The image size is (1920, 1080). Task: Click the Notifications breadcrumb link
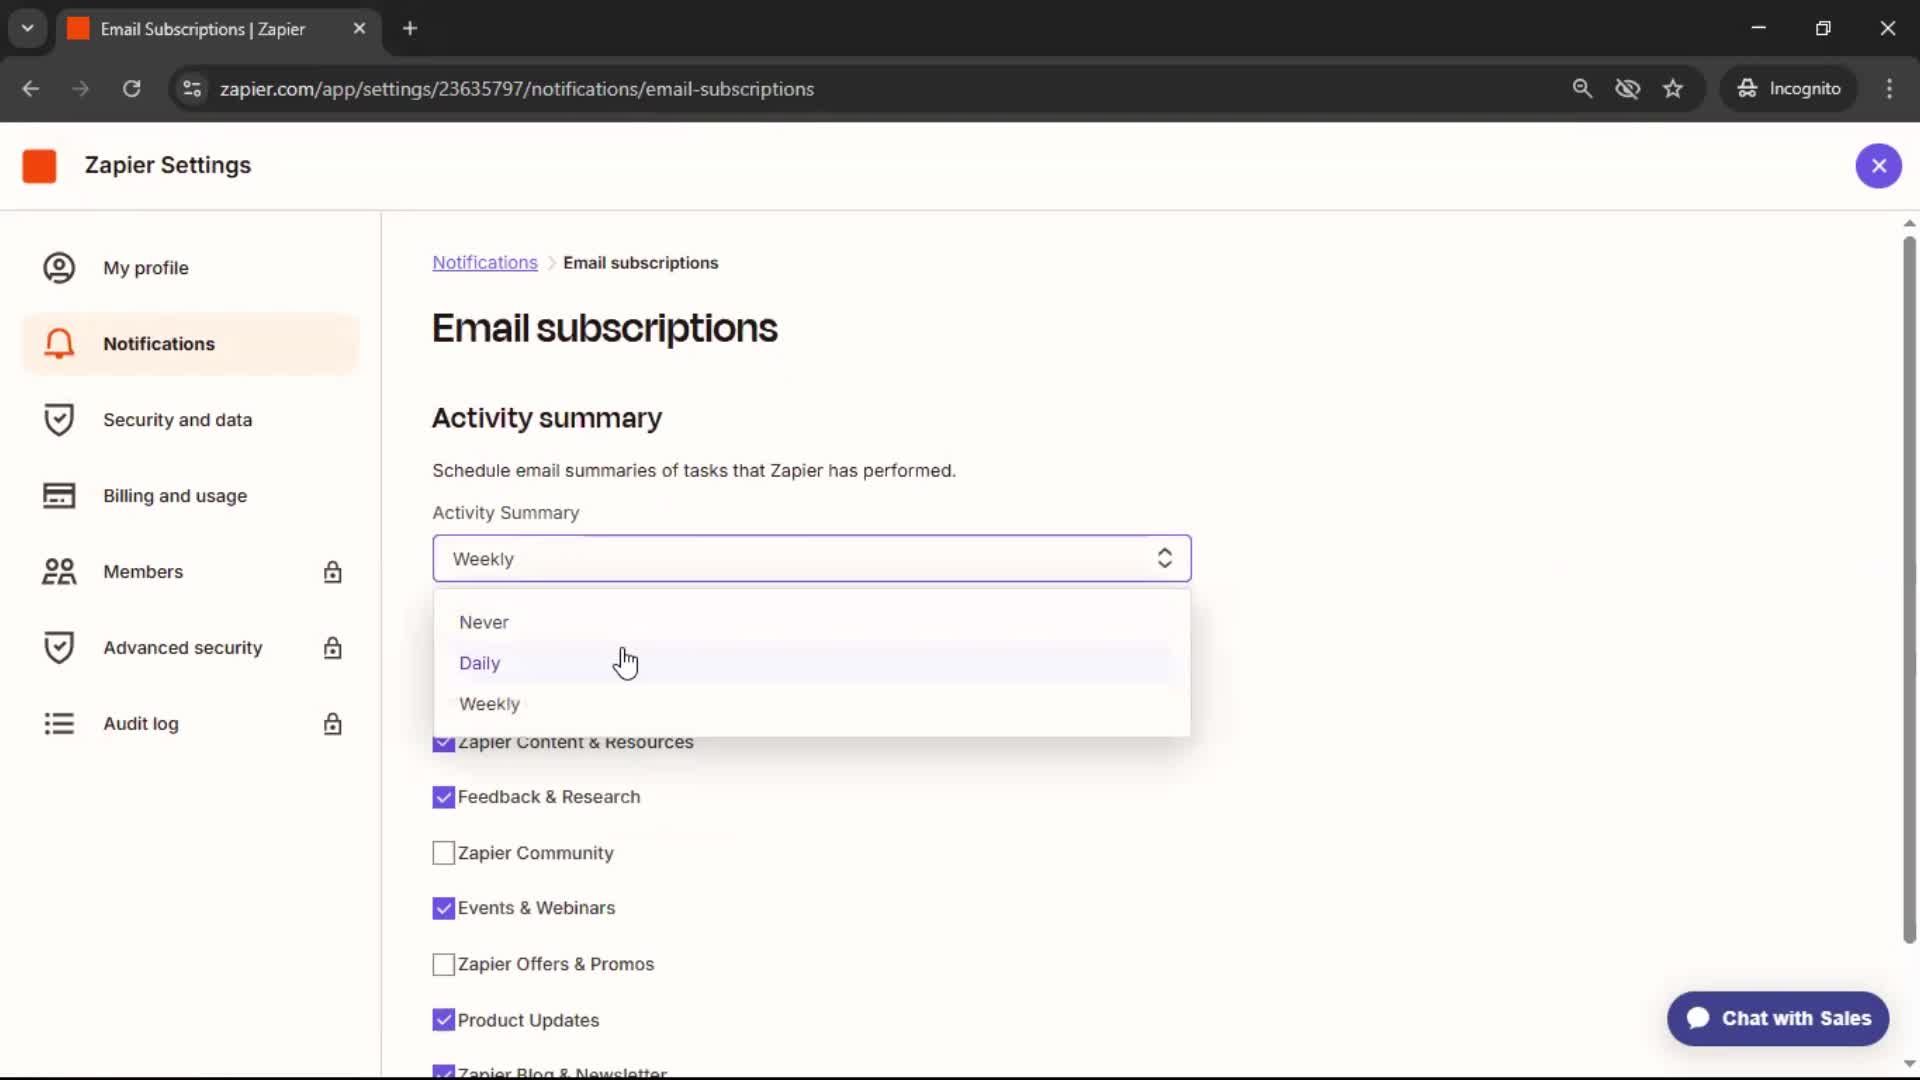(x=485, y=263)
